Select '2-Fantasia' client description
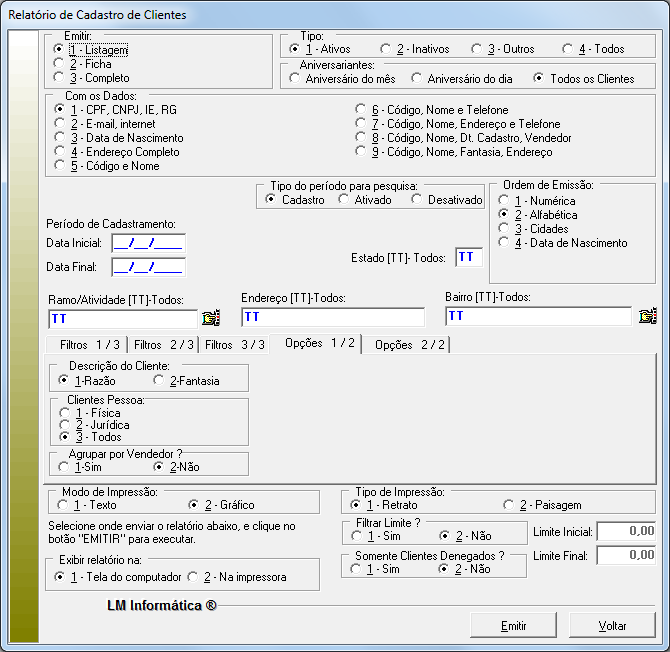Image resolution: width=670 pixels, height=652 pixels. click(159, 380)
